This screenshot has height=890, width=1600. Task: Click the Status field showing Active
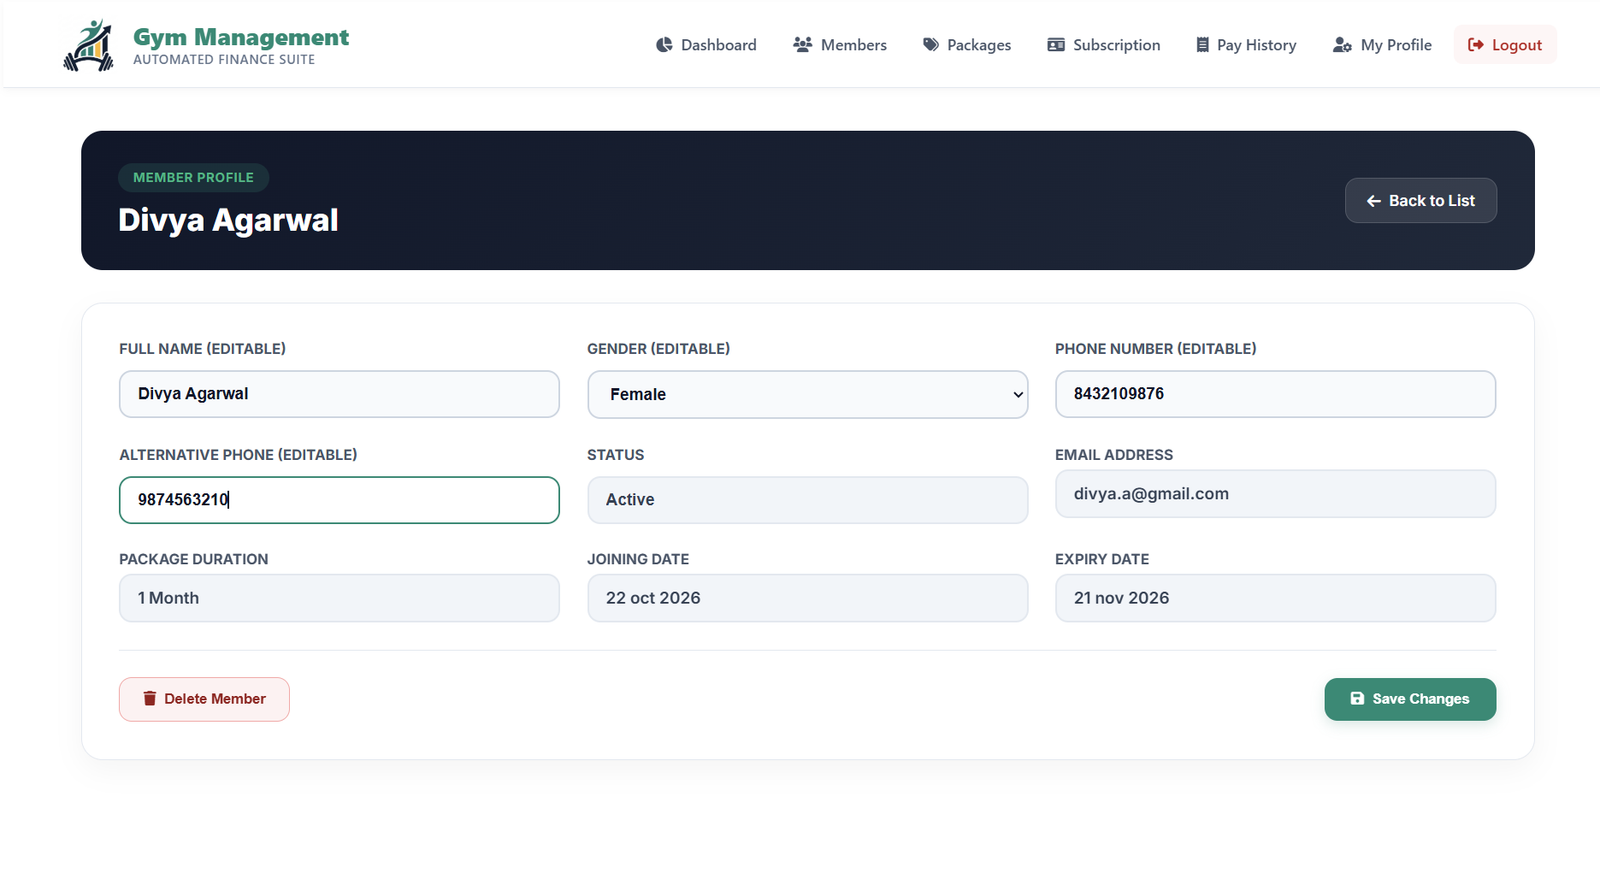pos(808,500)
